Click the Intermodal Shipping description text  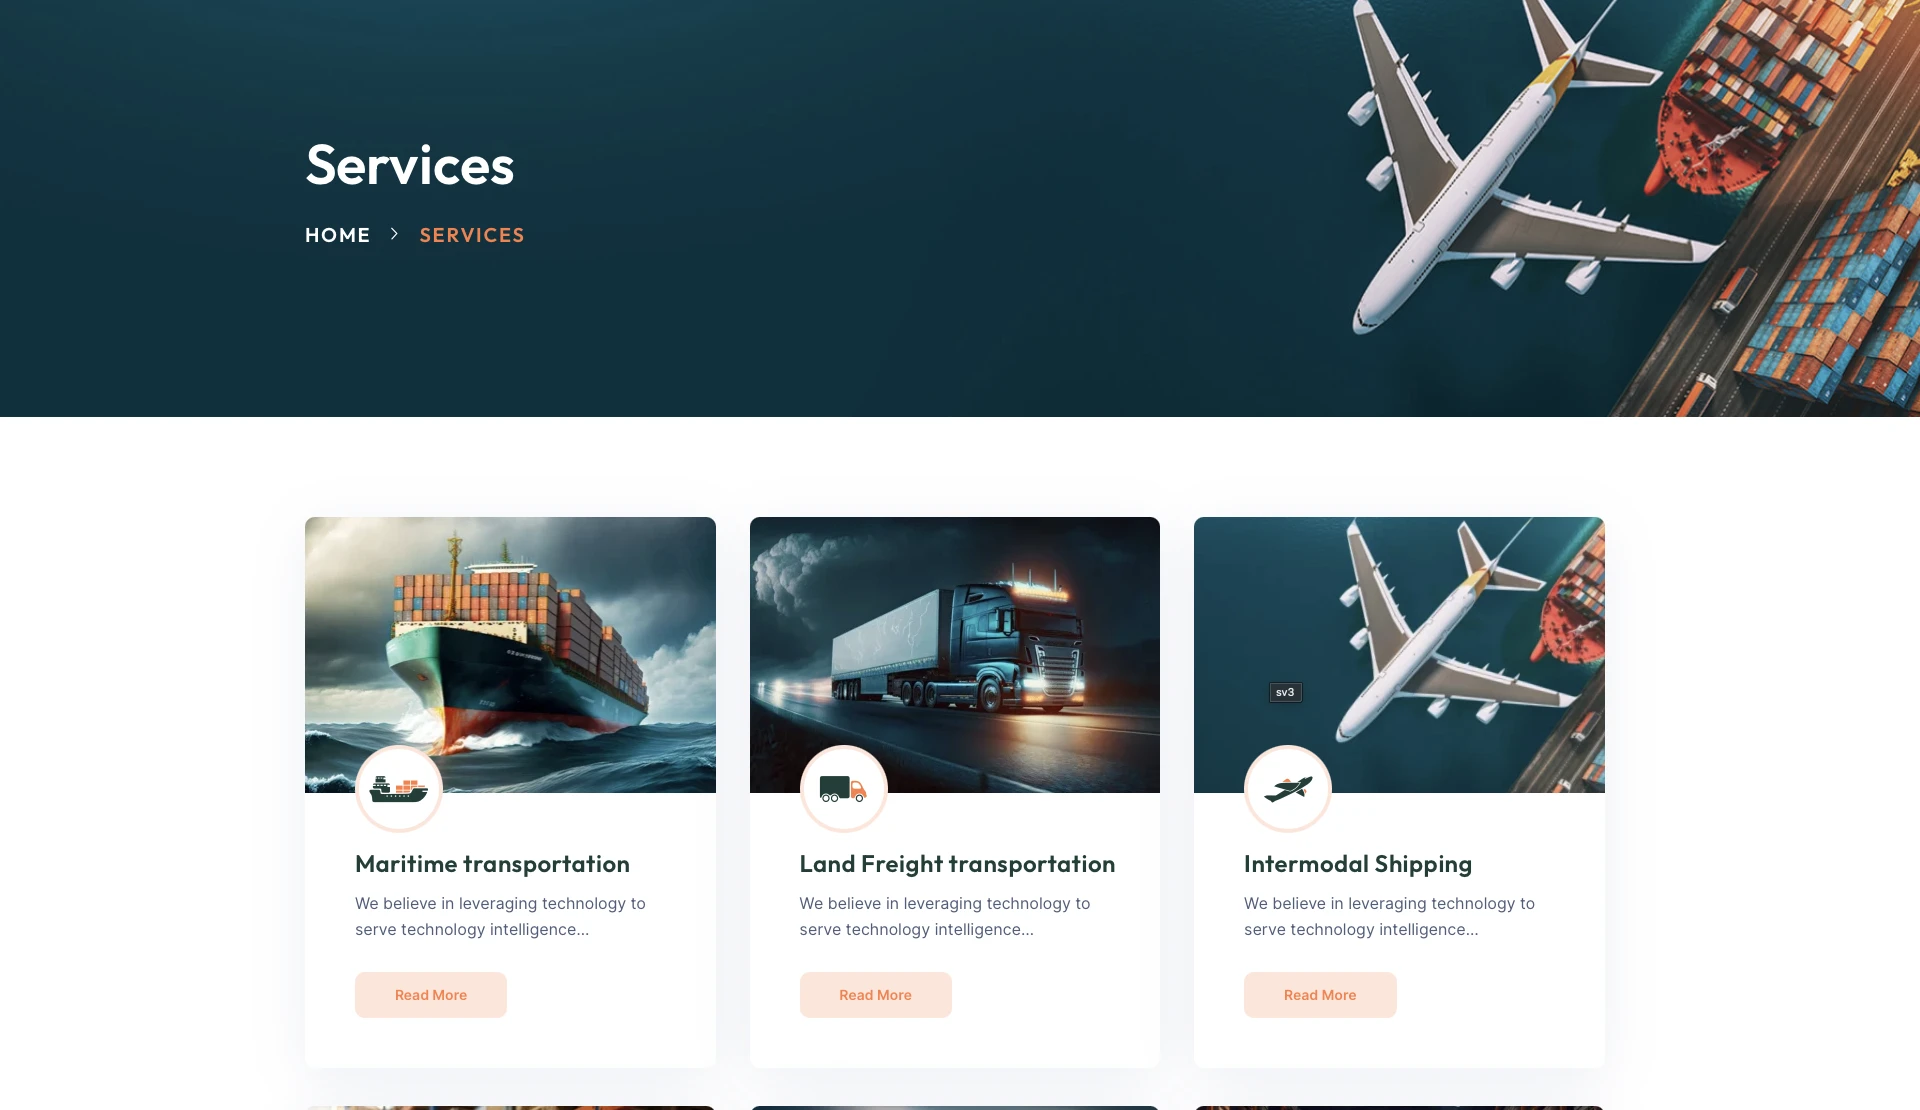[x=1389, y=916]
